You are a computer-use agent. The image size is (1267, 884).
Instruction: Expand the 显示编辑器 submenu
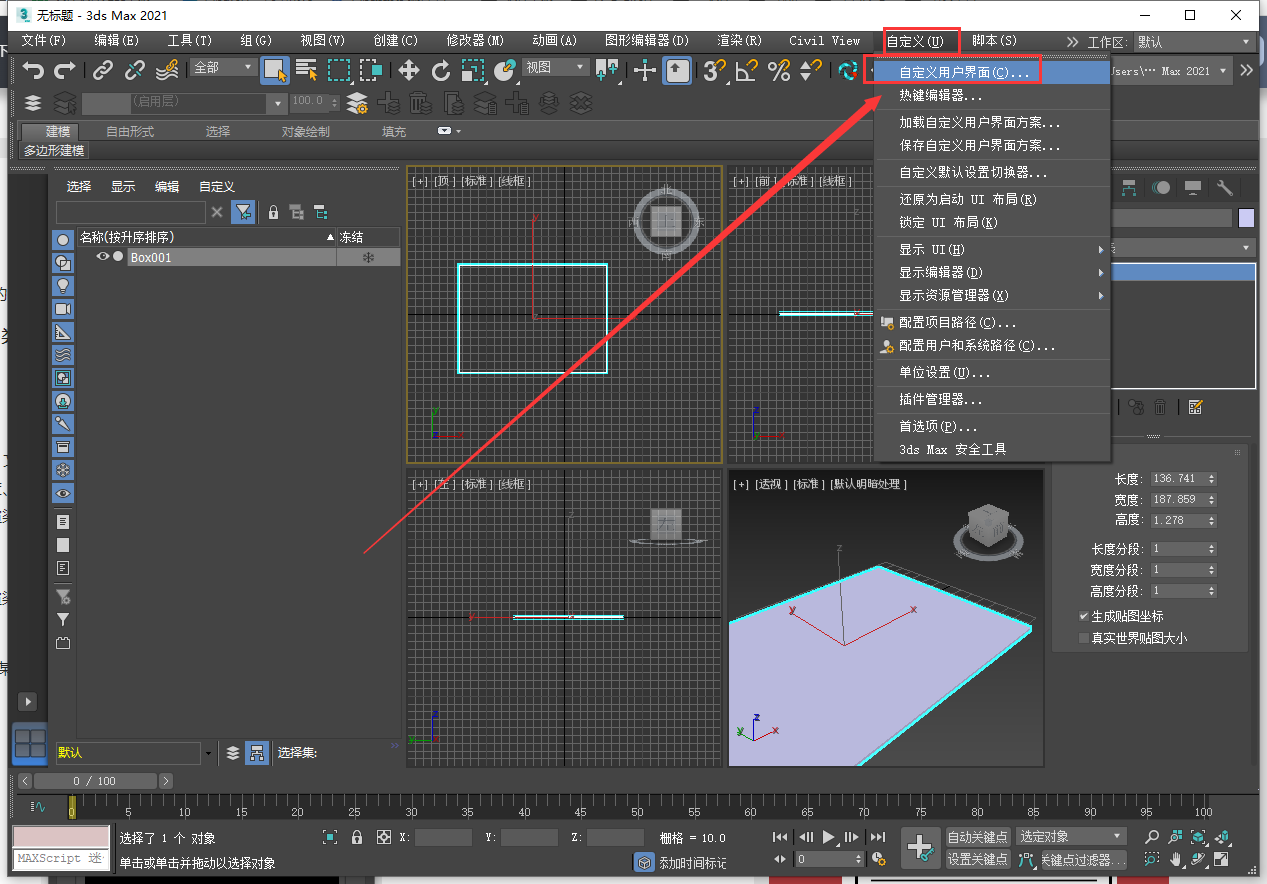(992, 272)
